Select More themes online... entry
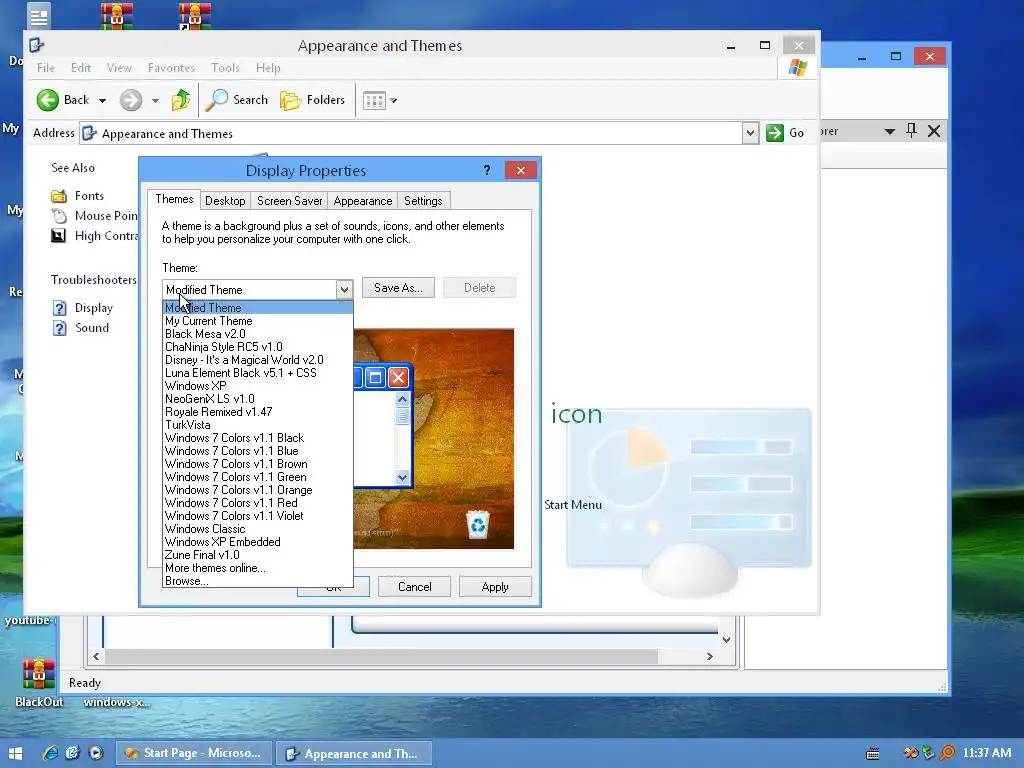This screenshot has width=1024, height=768. pos(257,568)
